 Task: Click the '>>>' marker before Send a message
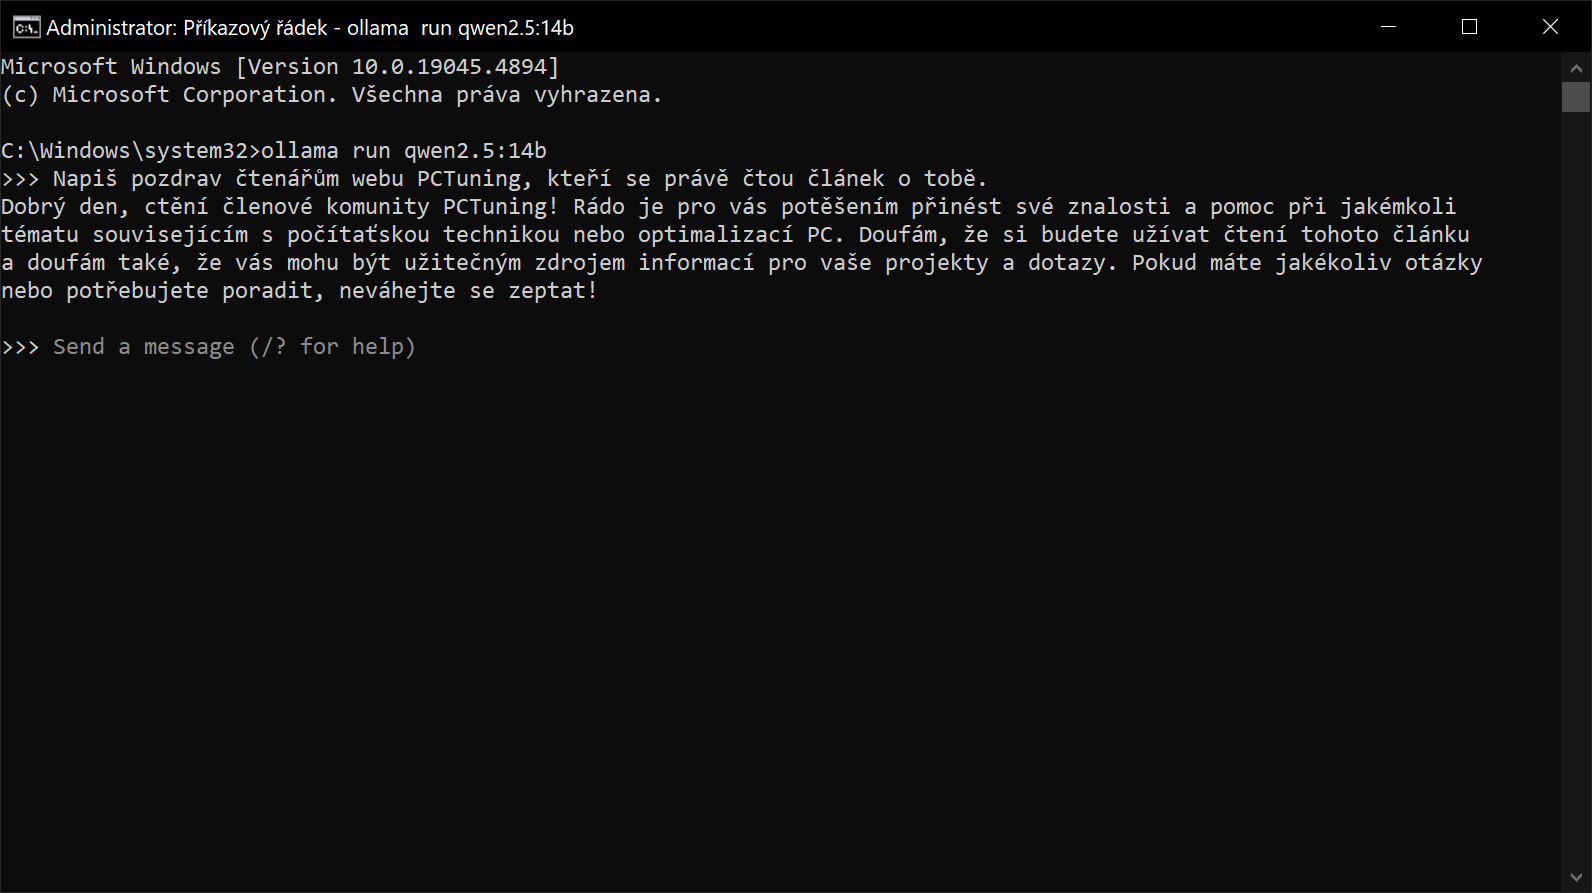20,347
